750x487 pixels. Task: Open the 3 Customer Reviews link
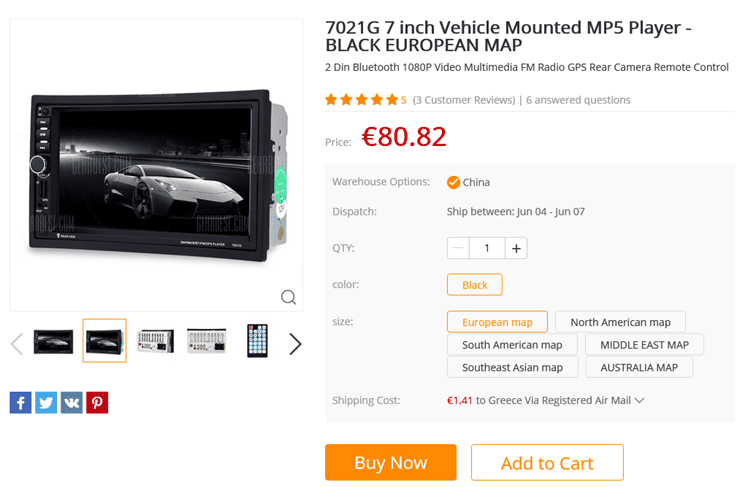[464, 100]
